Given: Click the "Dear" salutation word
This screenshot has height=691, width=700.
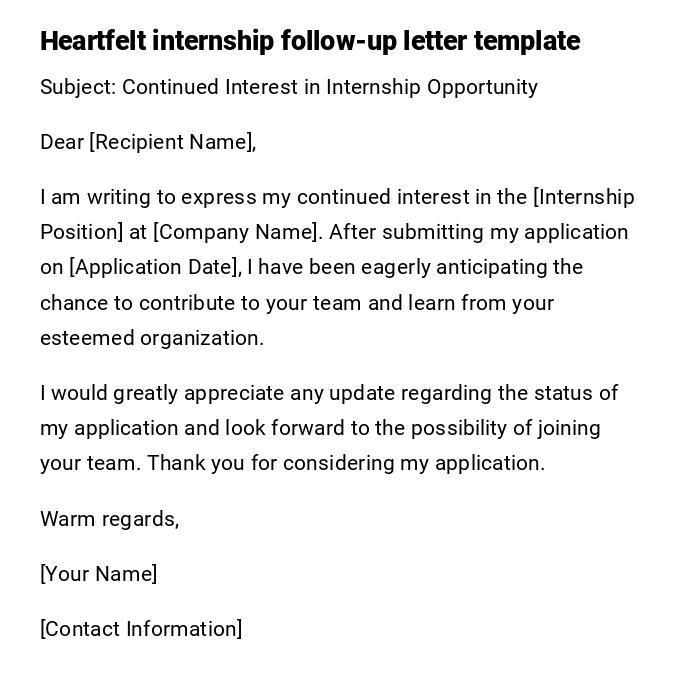Looking at the screenshot, I should (x=62, y=142).
